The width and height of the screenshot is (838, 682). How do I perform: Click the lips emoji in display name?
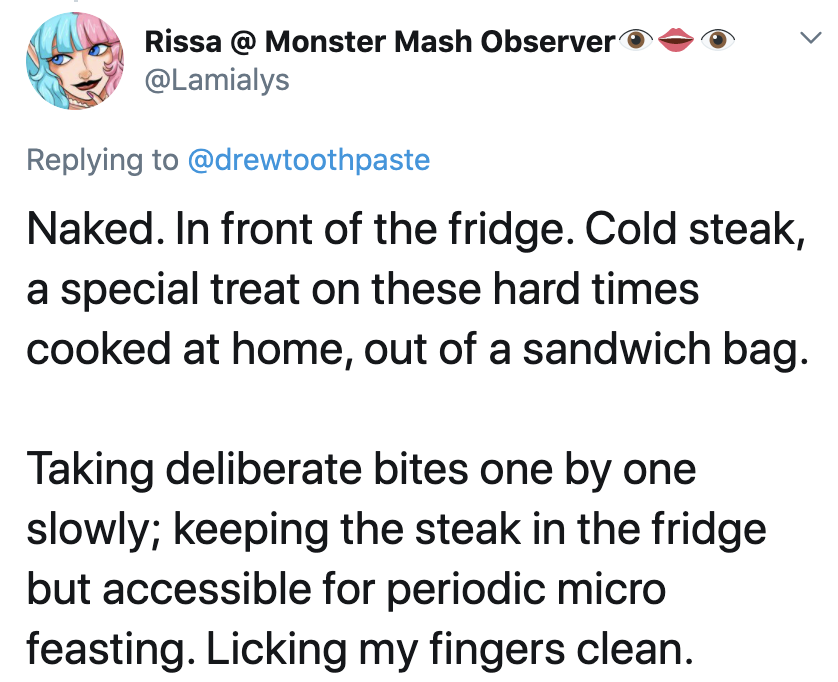pyautogui.click(x=676, y=40)
